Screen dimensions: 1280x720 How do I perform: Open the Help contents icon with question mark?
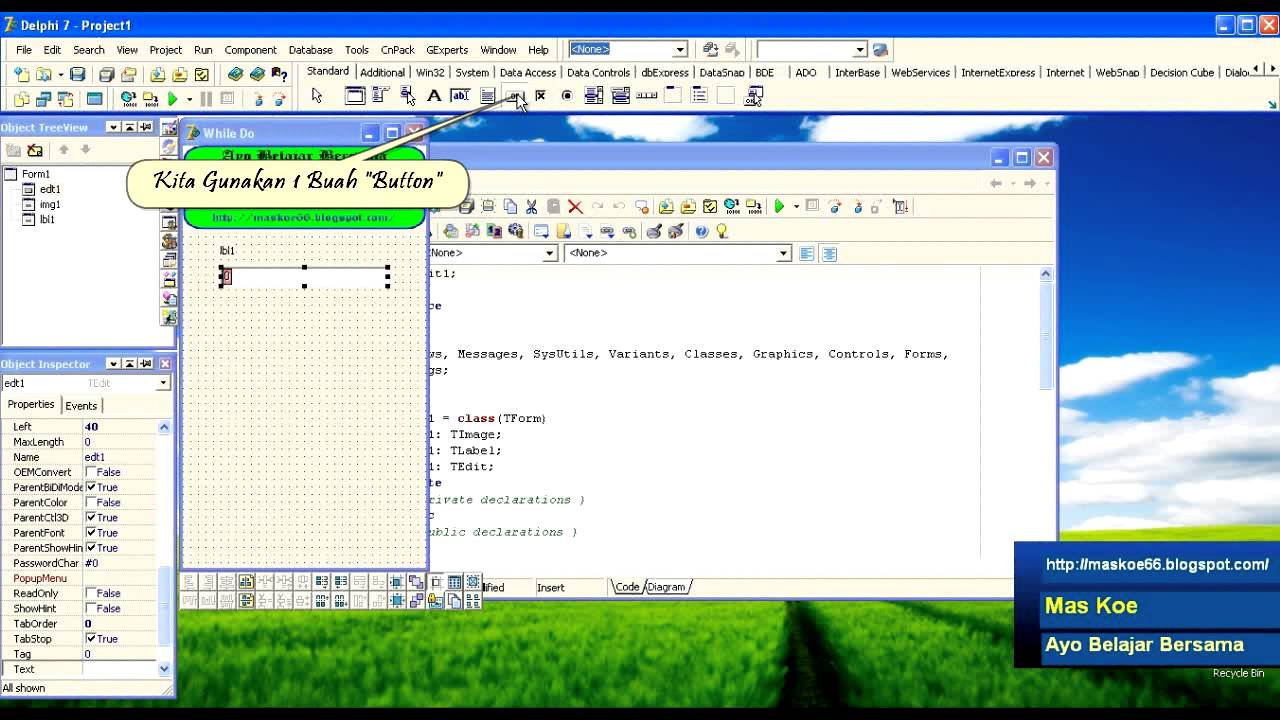pos(279,75)
